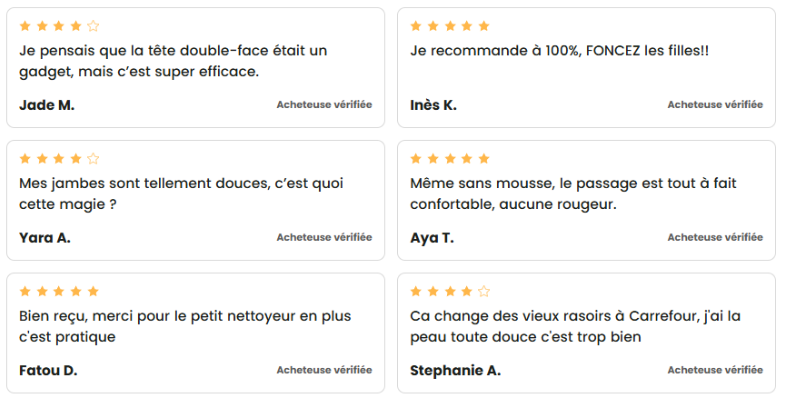The image size is (785, 402).
Task: Click the fifth filled star in Fatou D.'s review
Action: (93, 291)
